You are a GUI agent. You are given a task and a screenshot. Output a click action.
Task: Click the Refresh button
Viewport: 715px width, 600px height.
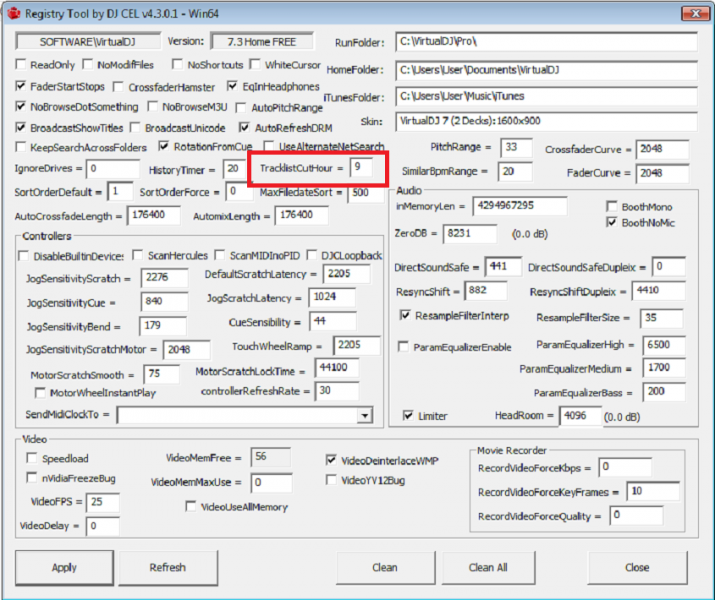tap(168, 568)
